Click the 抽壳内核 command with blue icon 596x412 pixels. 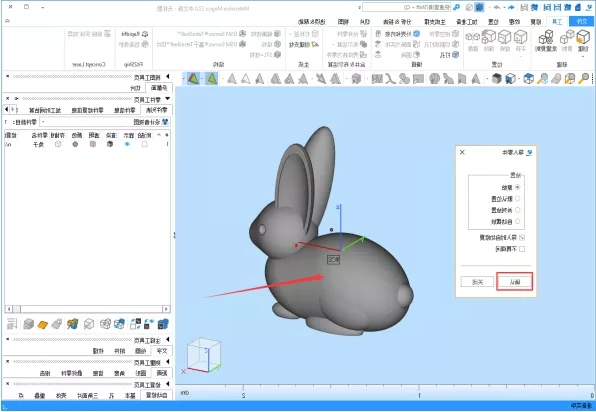point(402,34)
